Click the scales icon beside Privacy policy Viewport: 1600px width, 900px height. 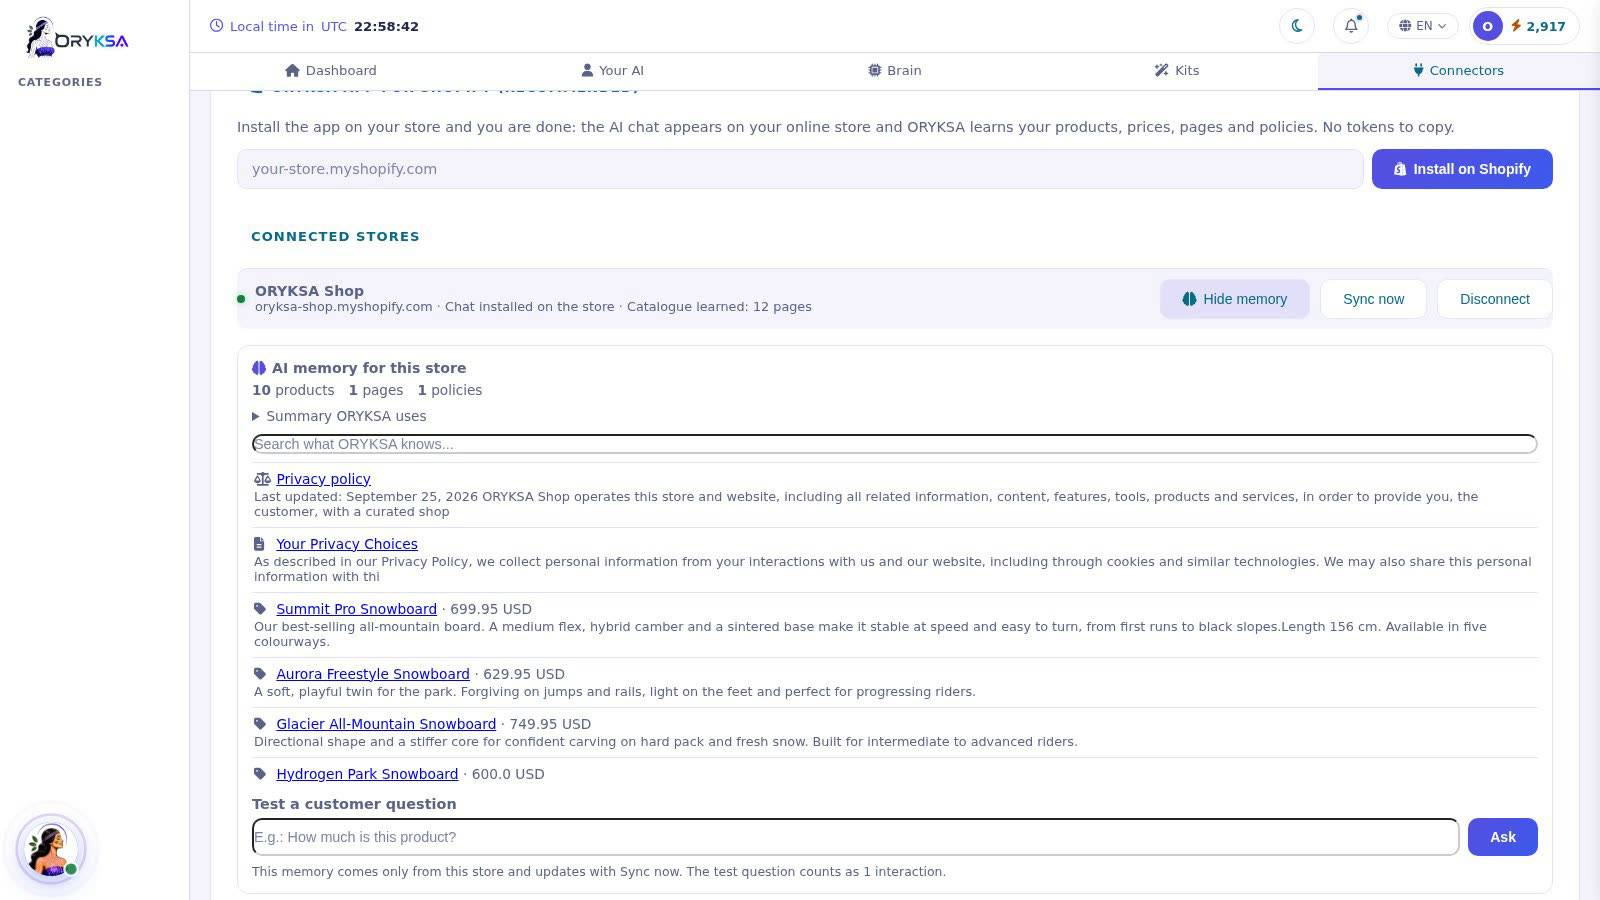[x=262, y=479]
